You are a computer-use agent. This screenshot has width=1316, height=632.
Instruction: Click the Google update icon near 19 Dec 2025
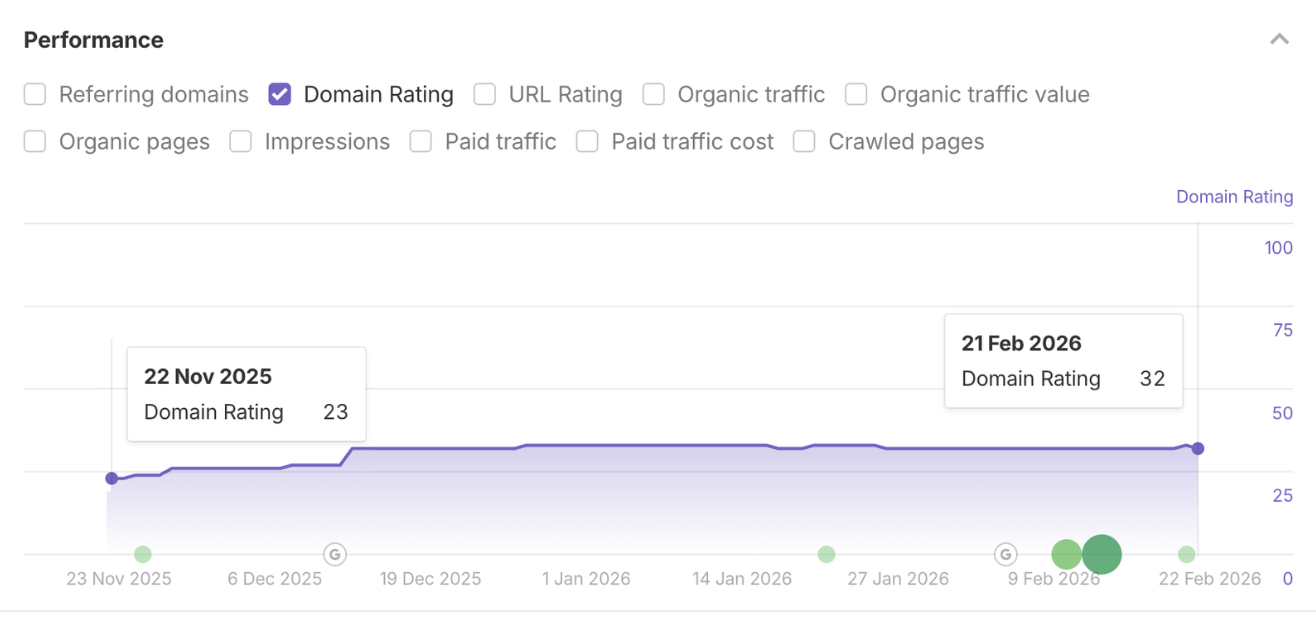(334, 553)
